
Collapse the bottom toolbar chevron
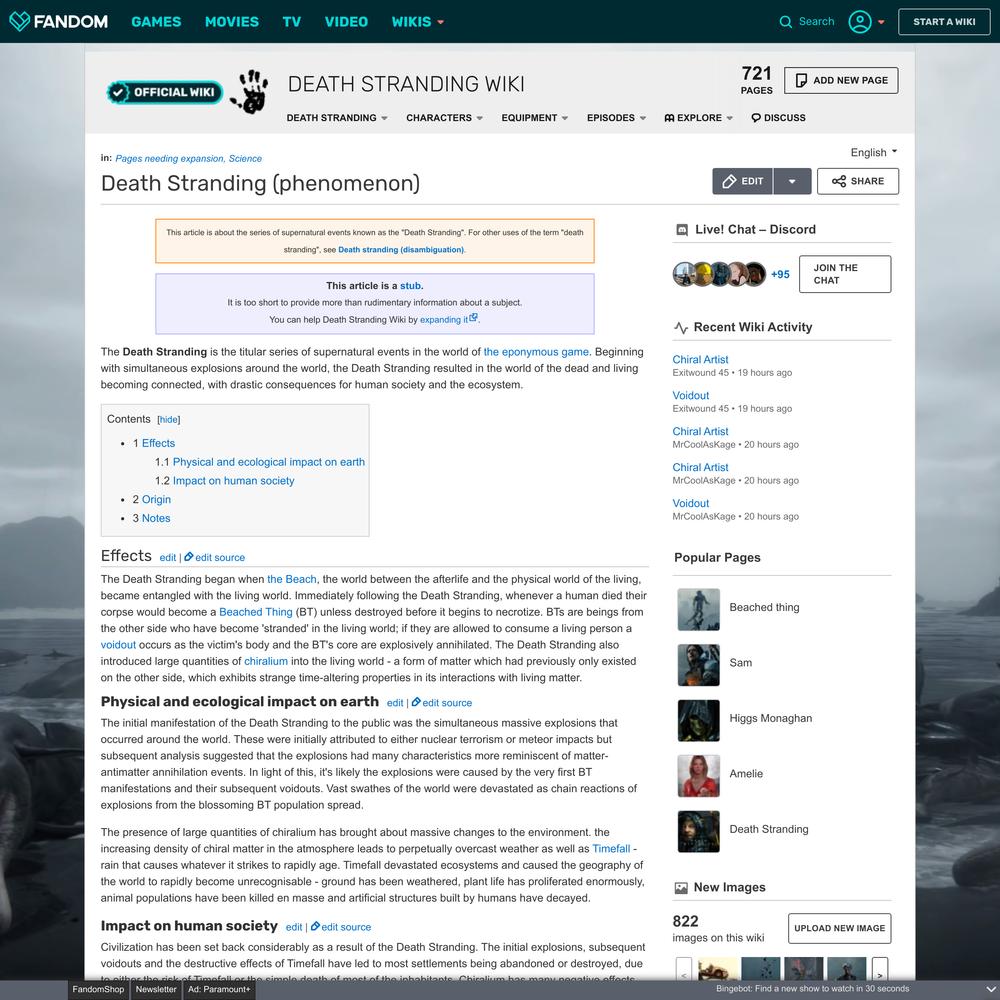[x=990, y=989]
